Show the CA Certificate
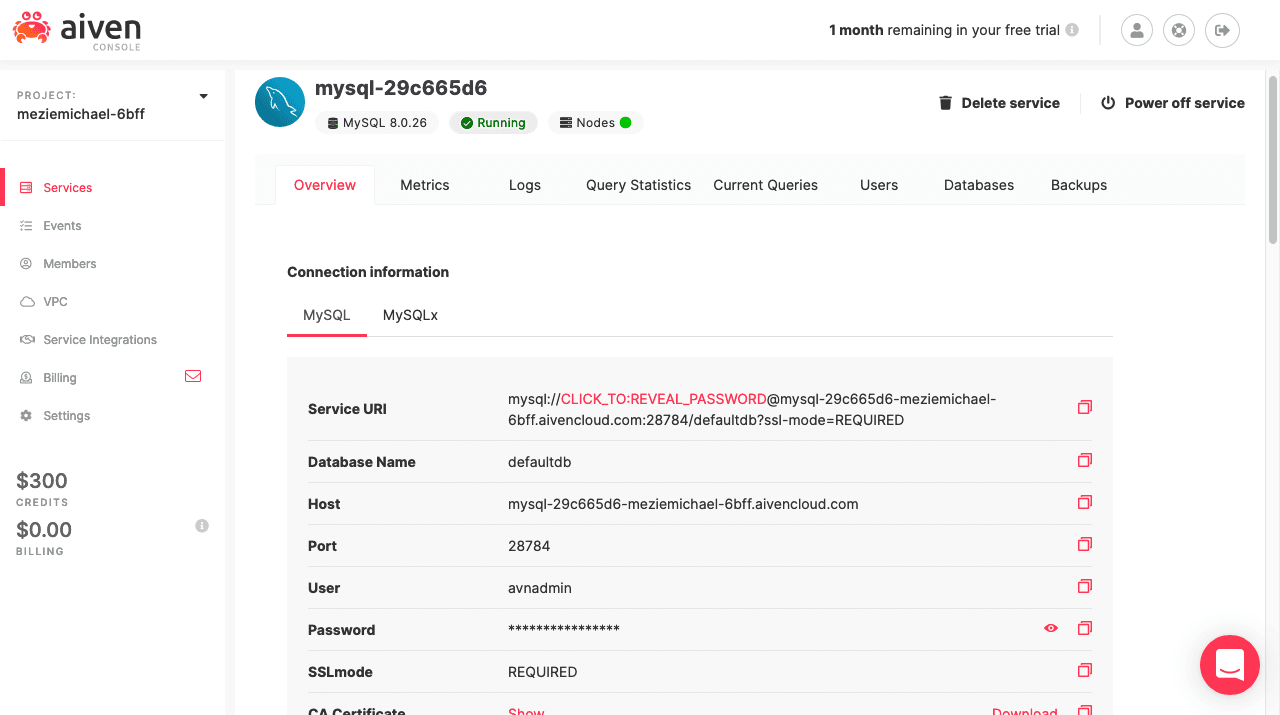 [x=526, y=711]
